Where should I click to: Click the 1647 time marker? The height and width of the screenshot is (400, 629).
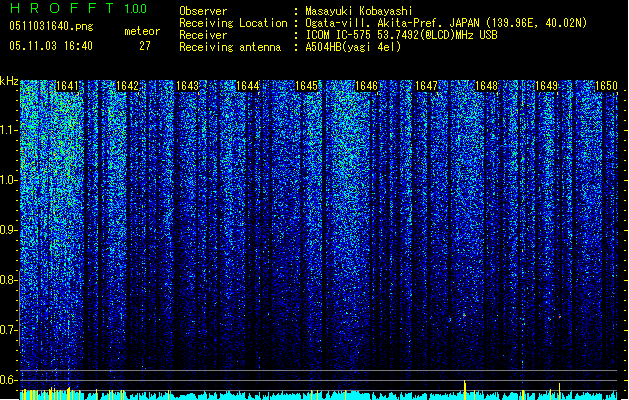point(426,86)
